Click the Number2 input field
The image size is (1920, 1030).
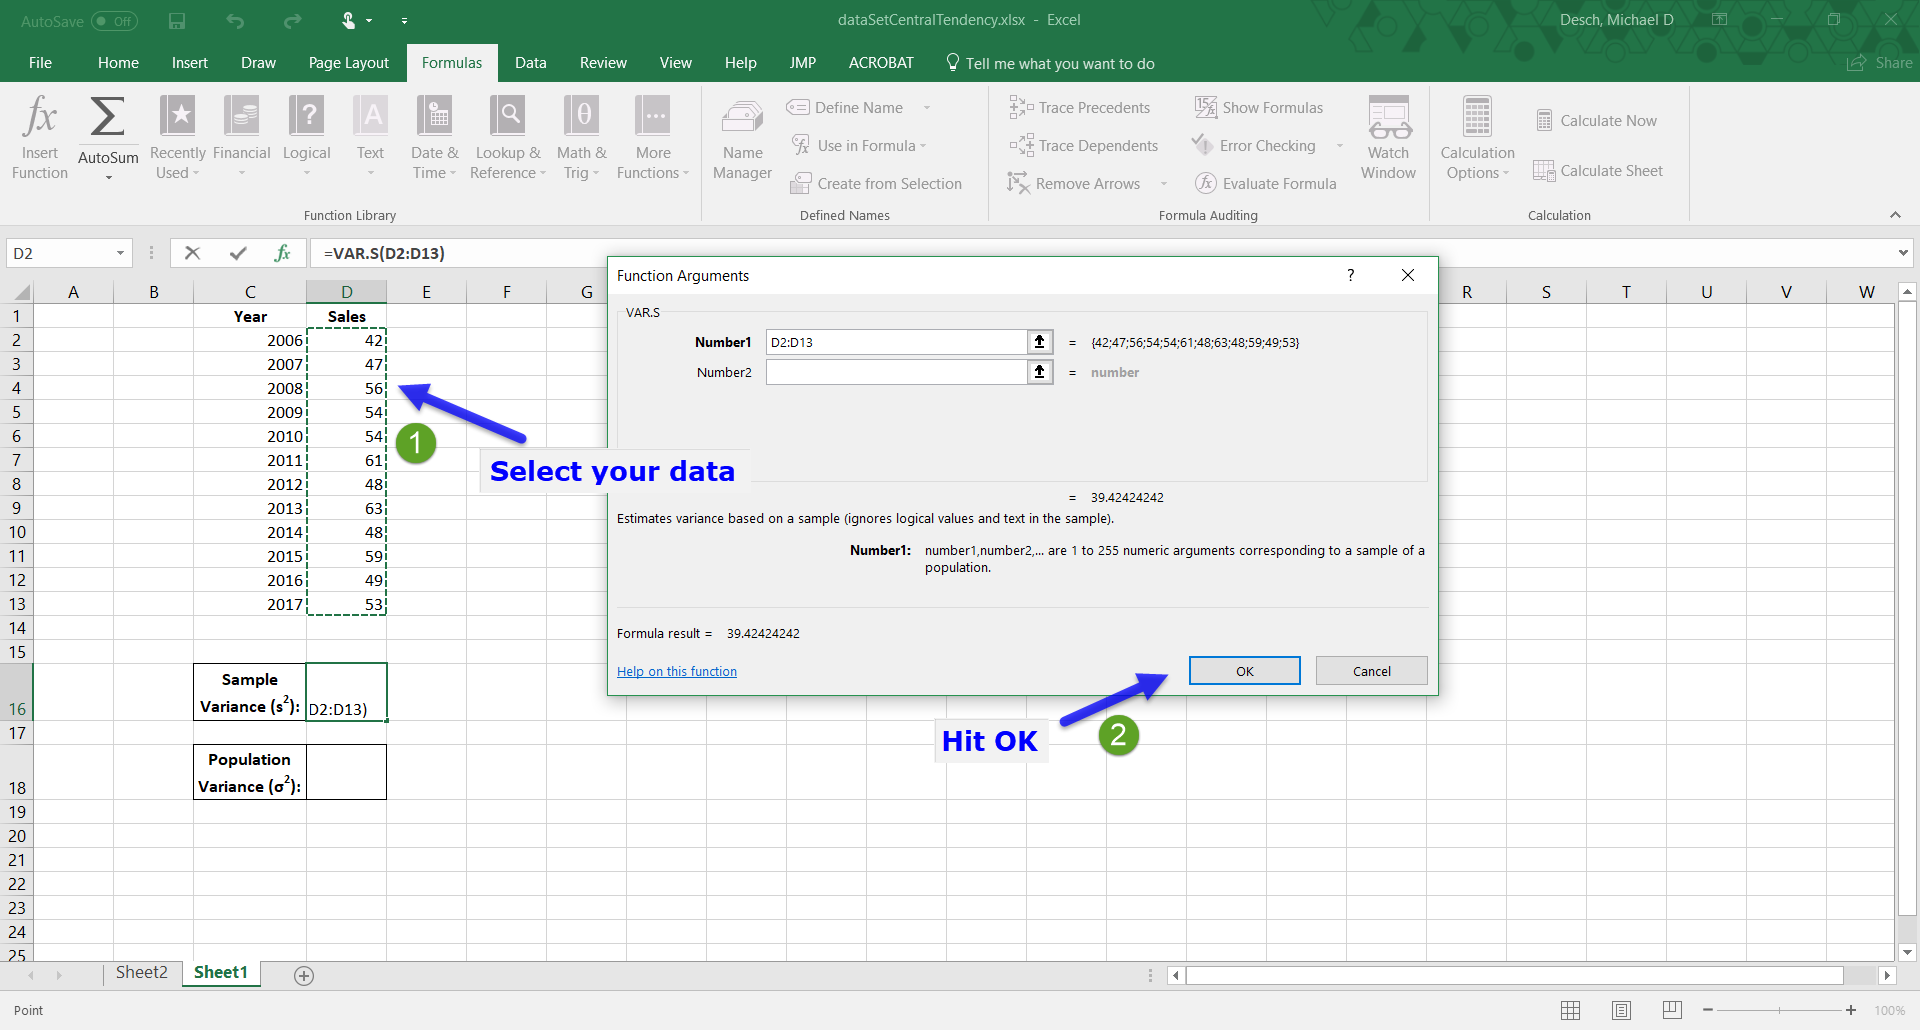(895, 372)
